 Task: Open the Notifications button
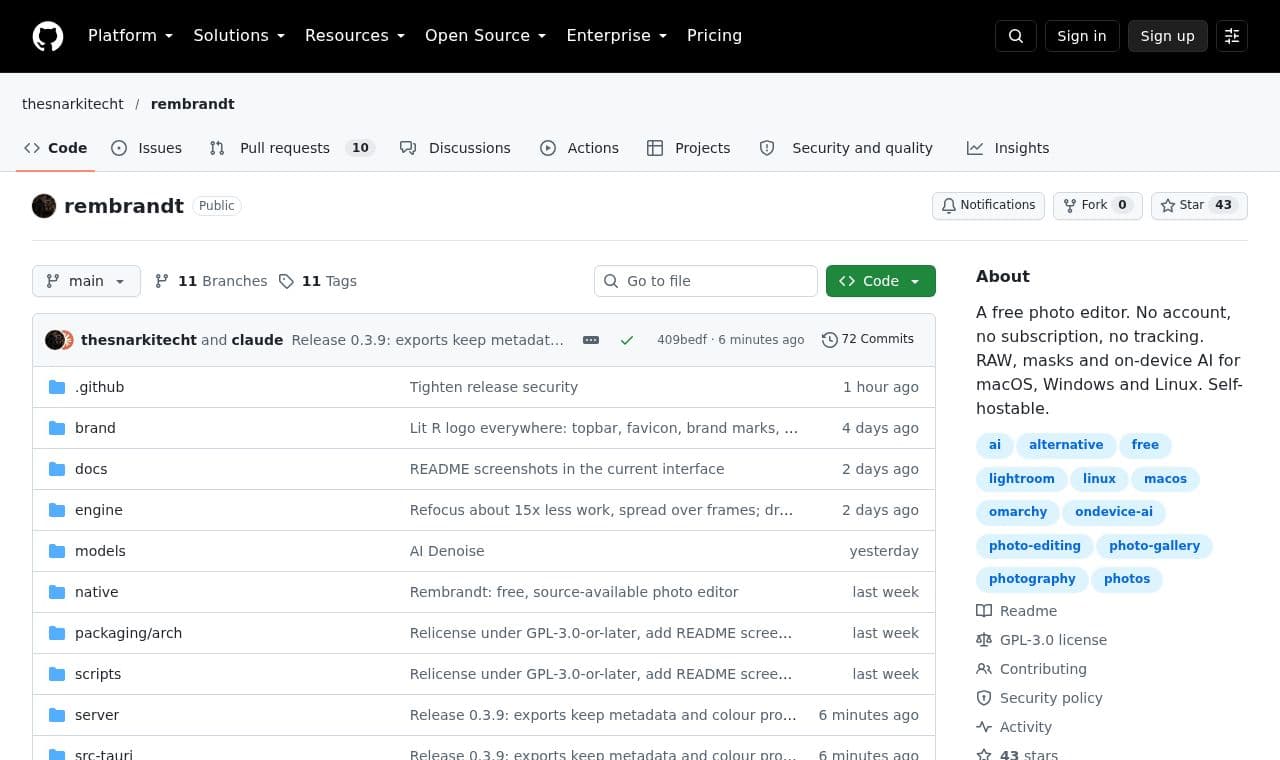(x=988, y=205)
